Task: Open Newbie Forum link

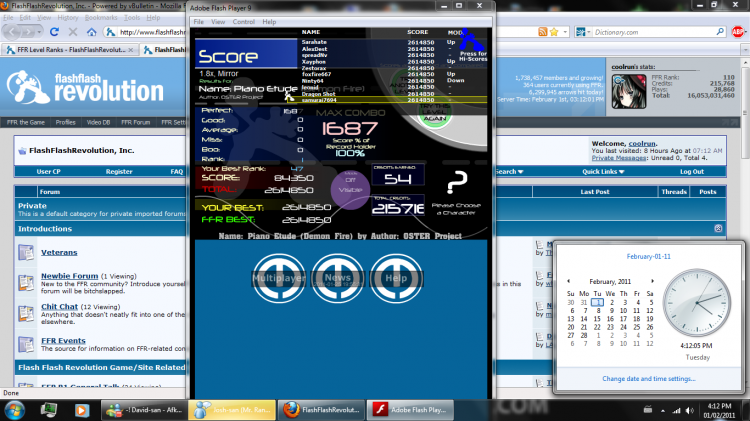Action: (69, 276)
